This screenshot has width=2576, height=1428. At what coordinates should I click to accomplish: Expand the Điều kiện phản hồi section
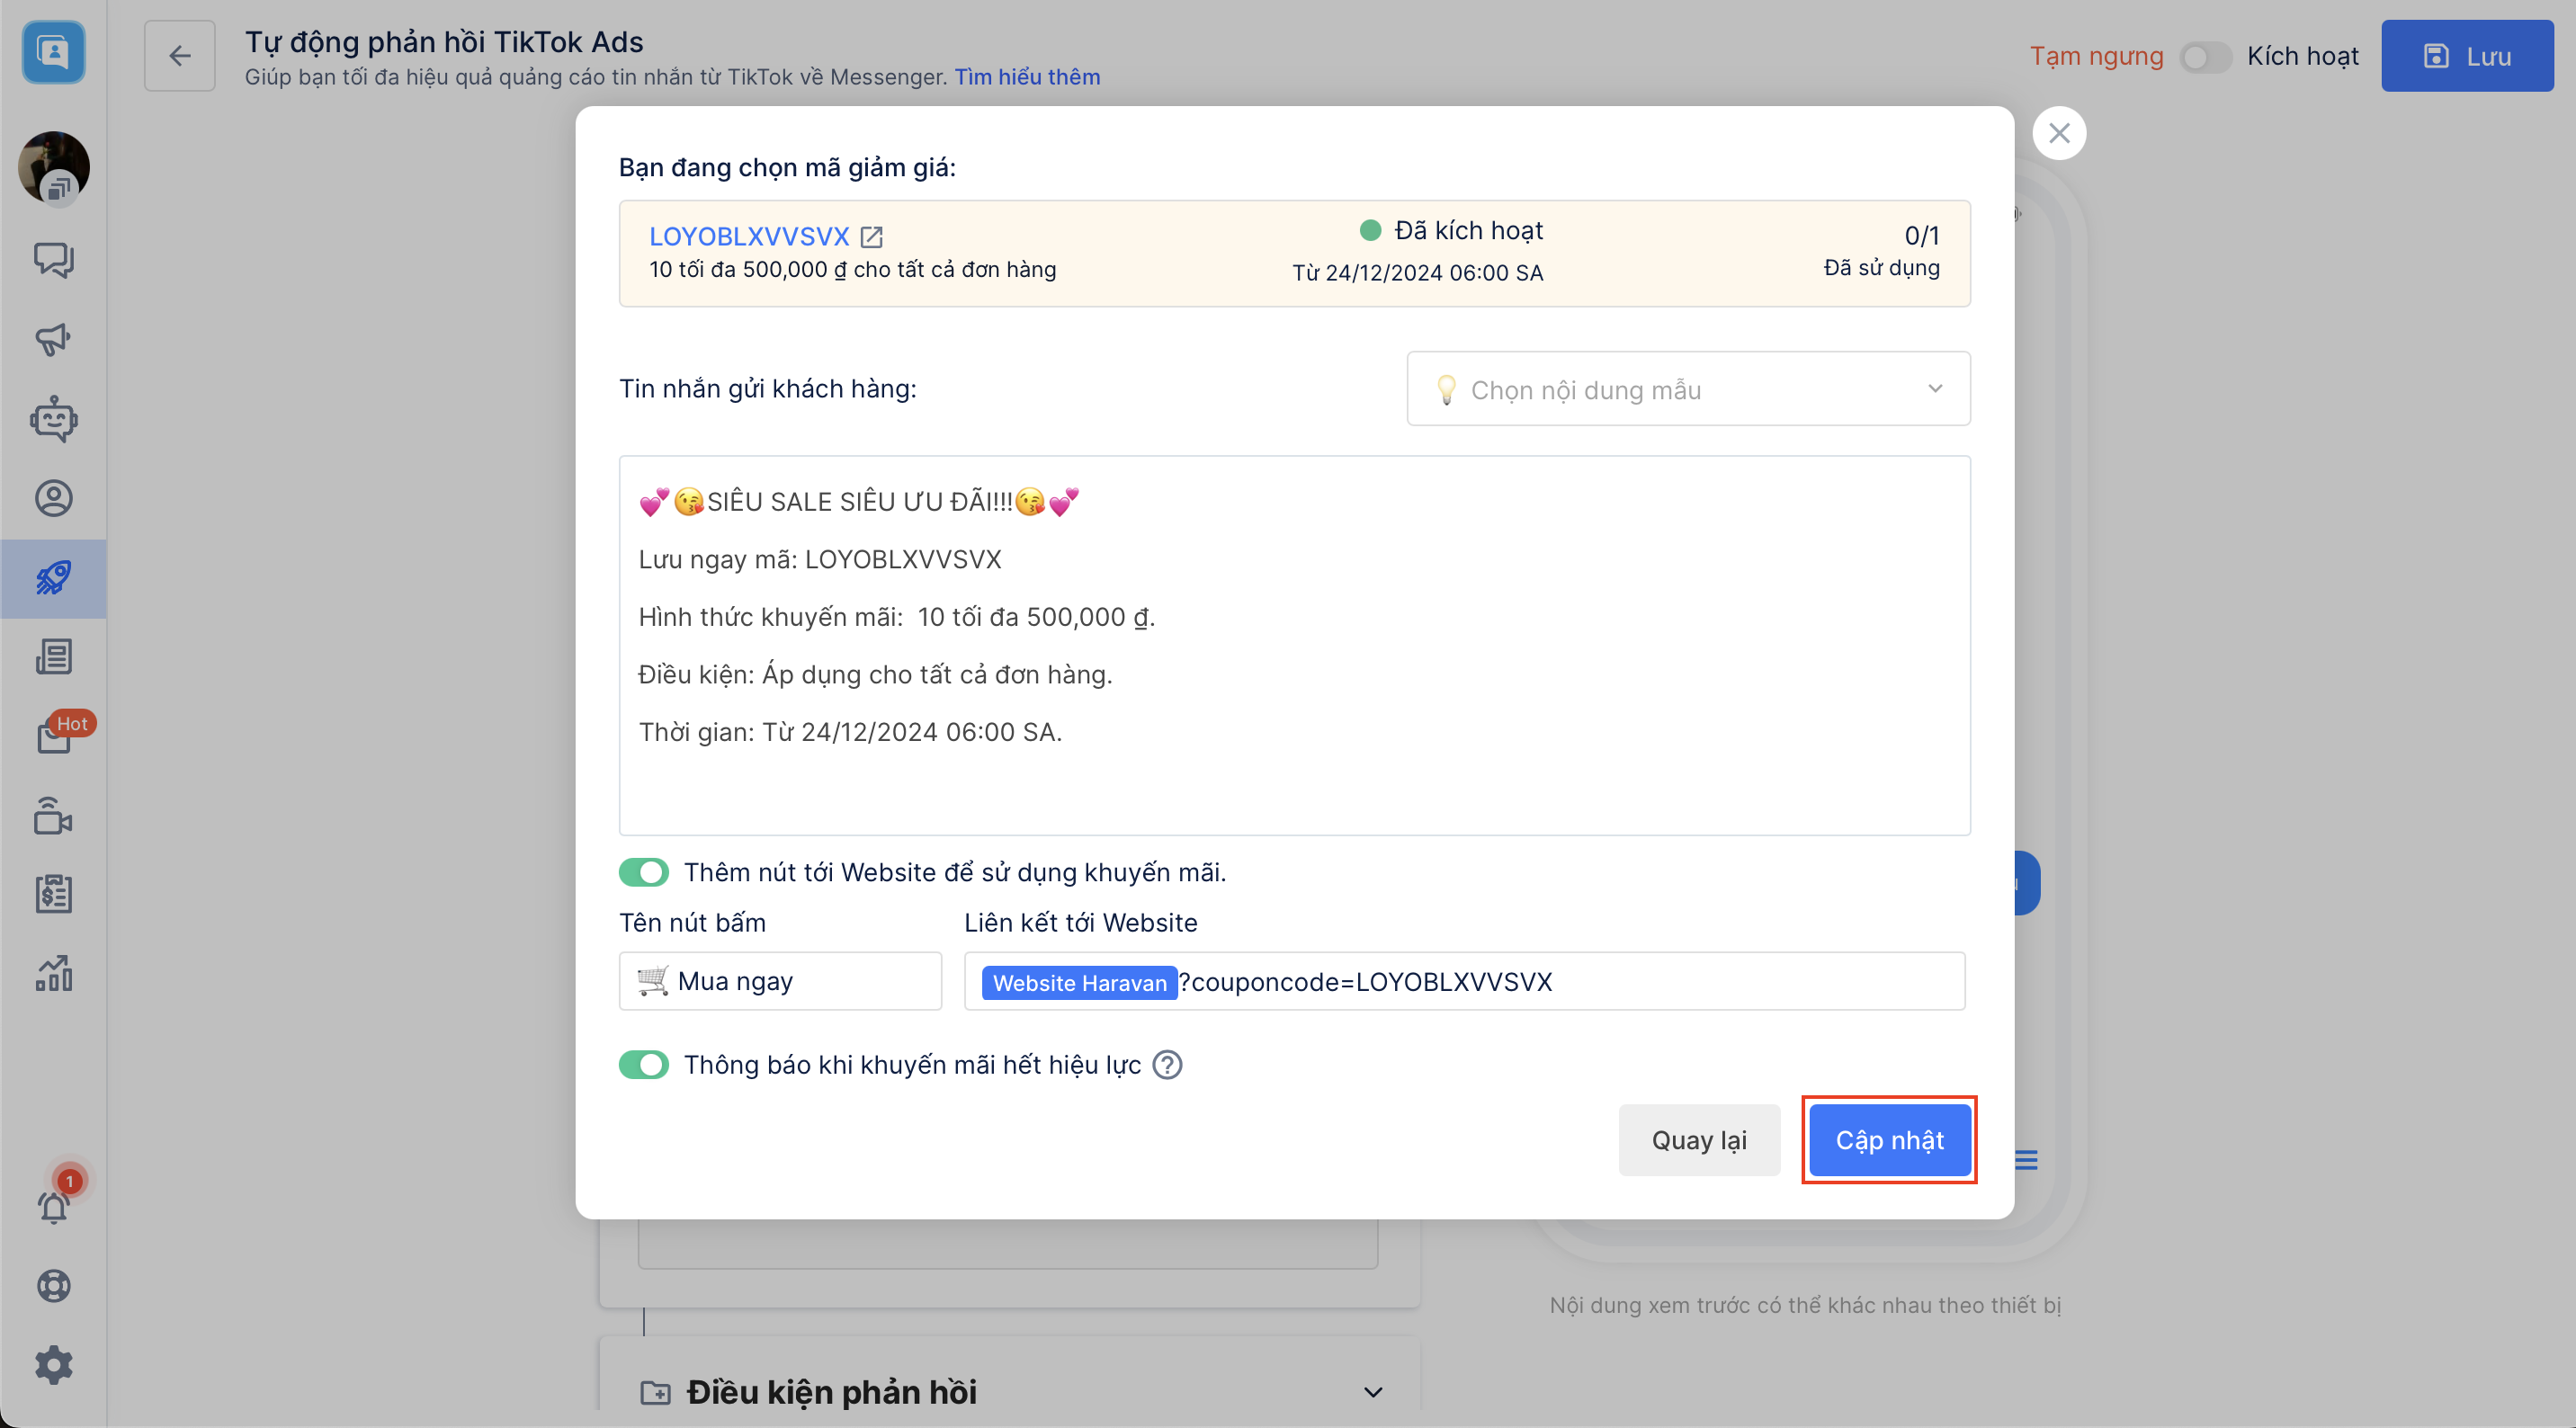pos(1372,1392)
